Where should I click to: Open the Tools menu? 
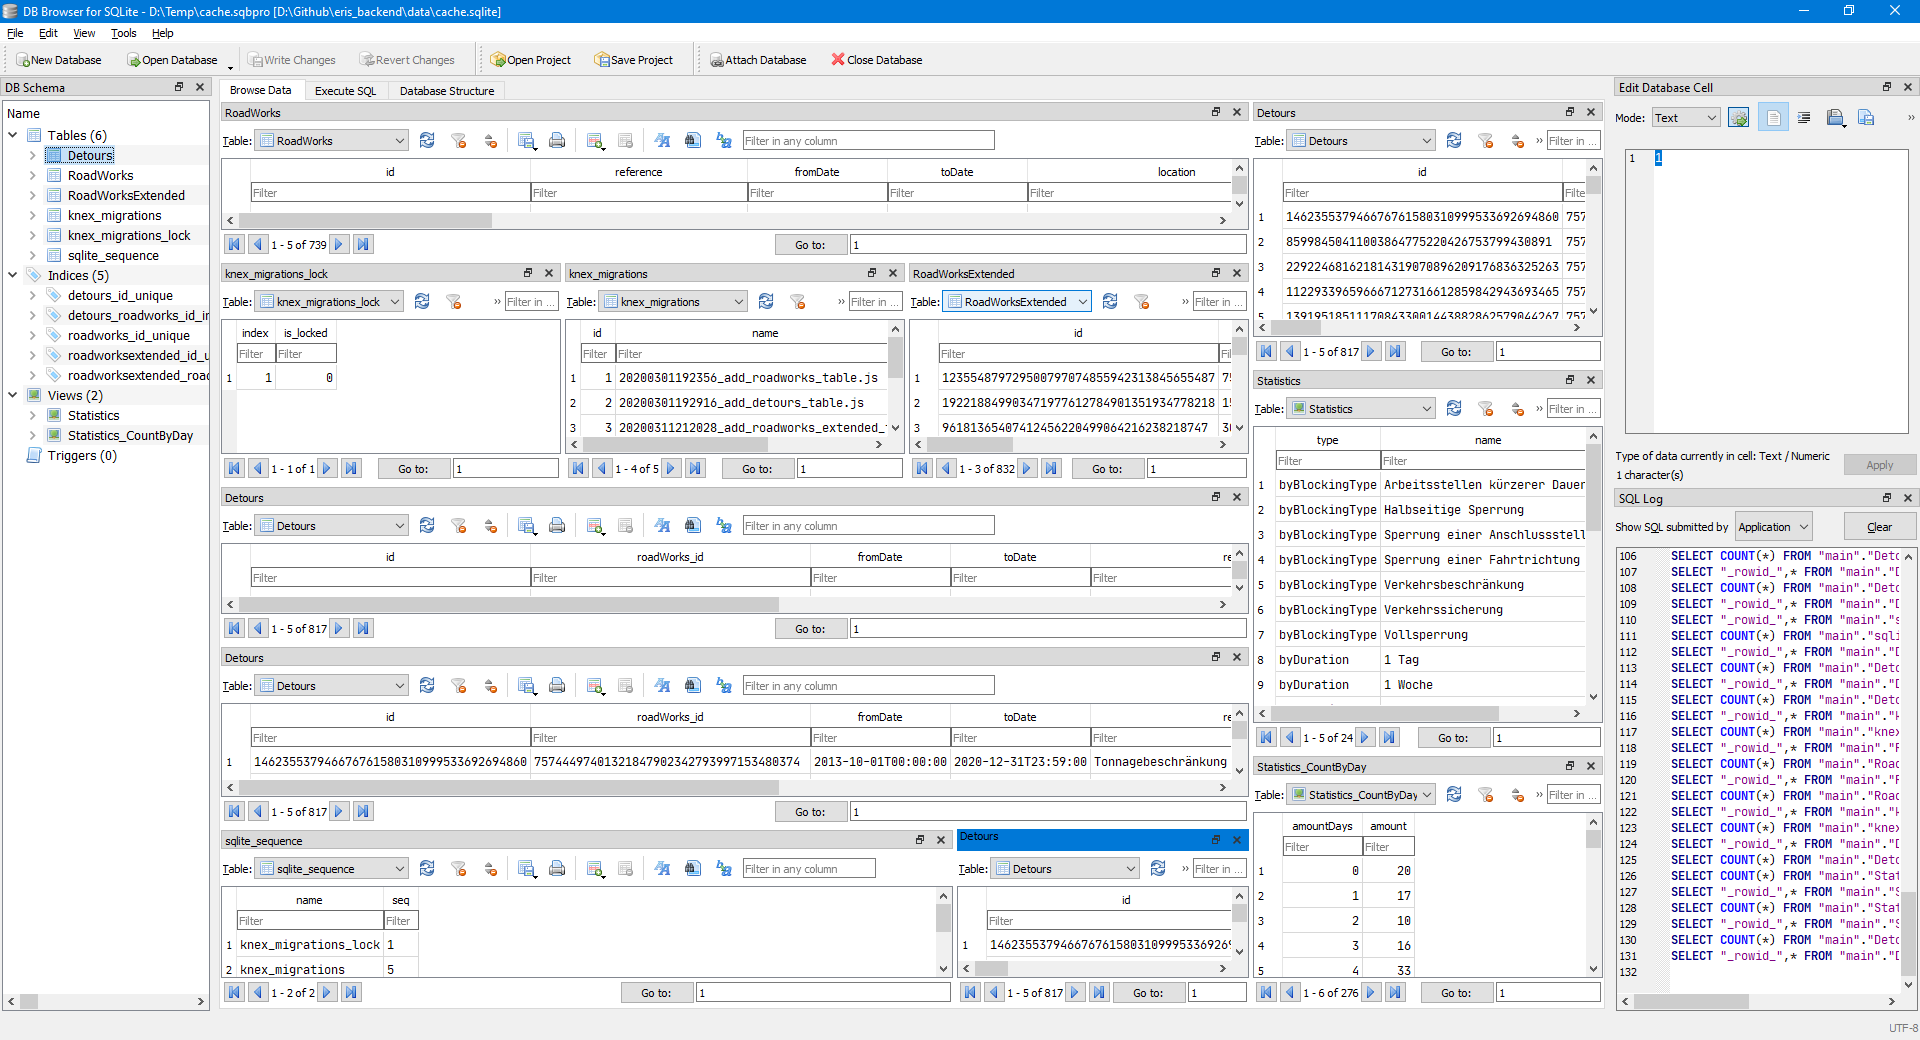(x=123, y=33)
